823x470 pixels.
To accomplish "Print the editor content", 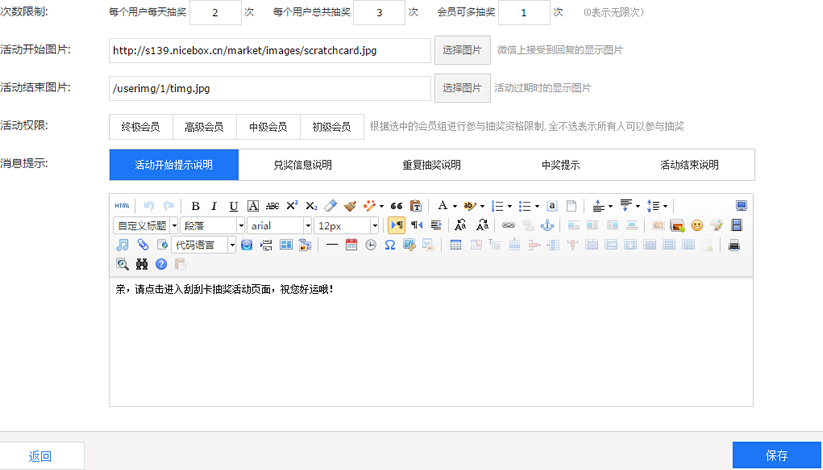I will 734,244.
